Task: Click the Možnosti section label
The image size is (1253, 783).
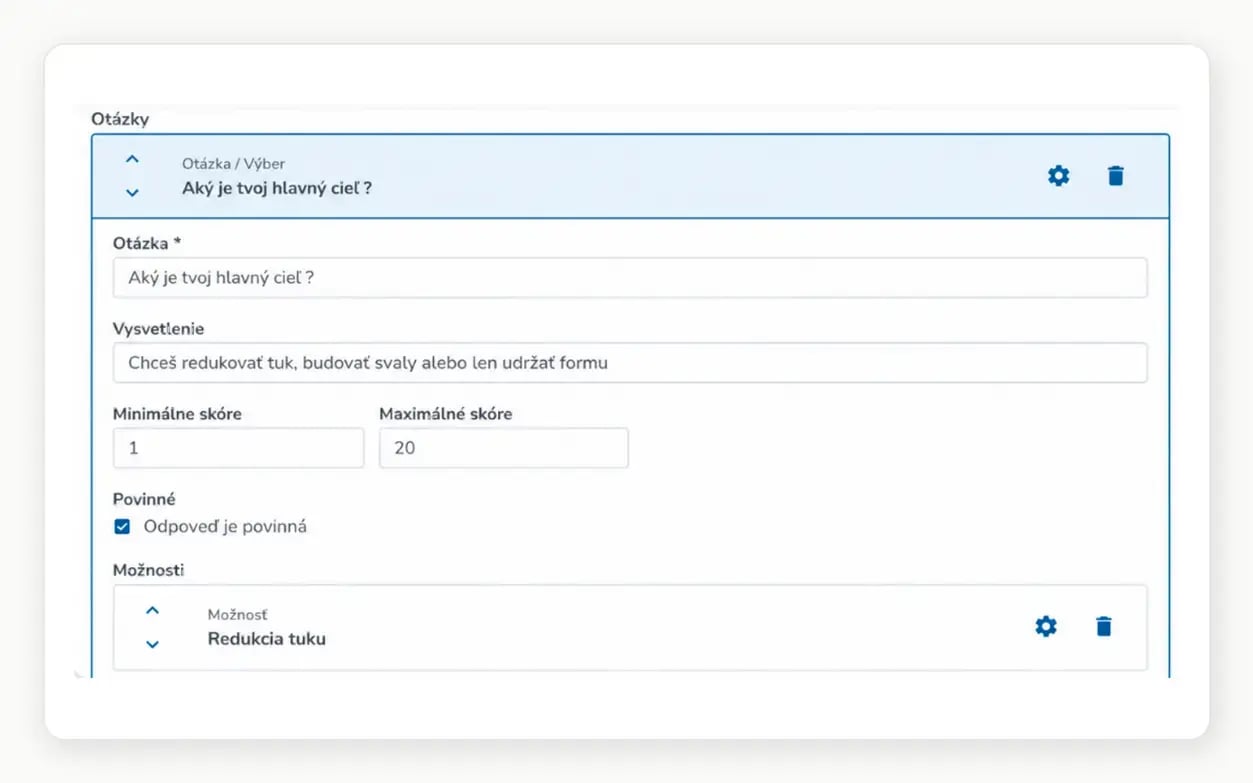Action: click(148, 570)
